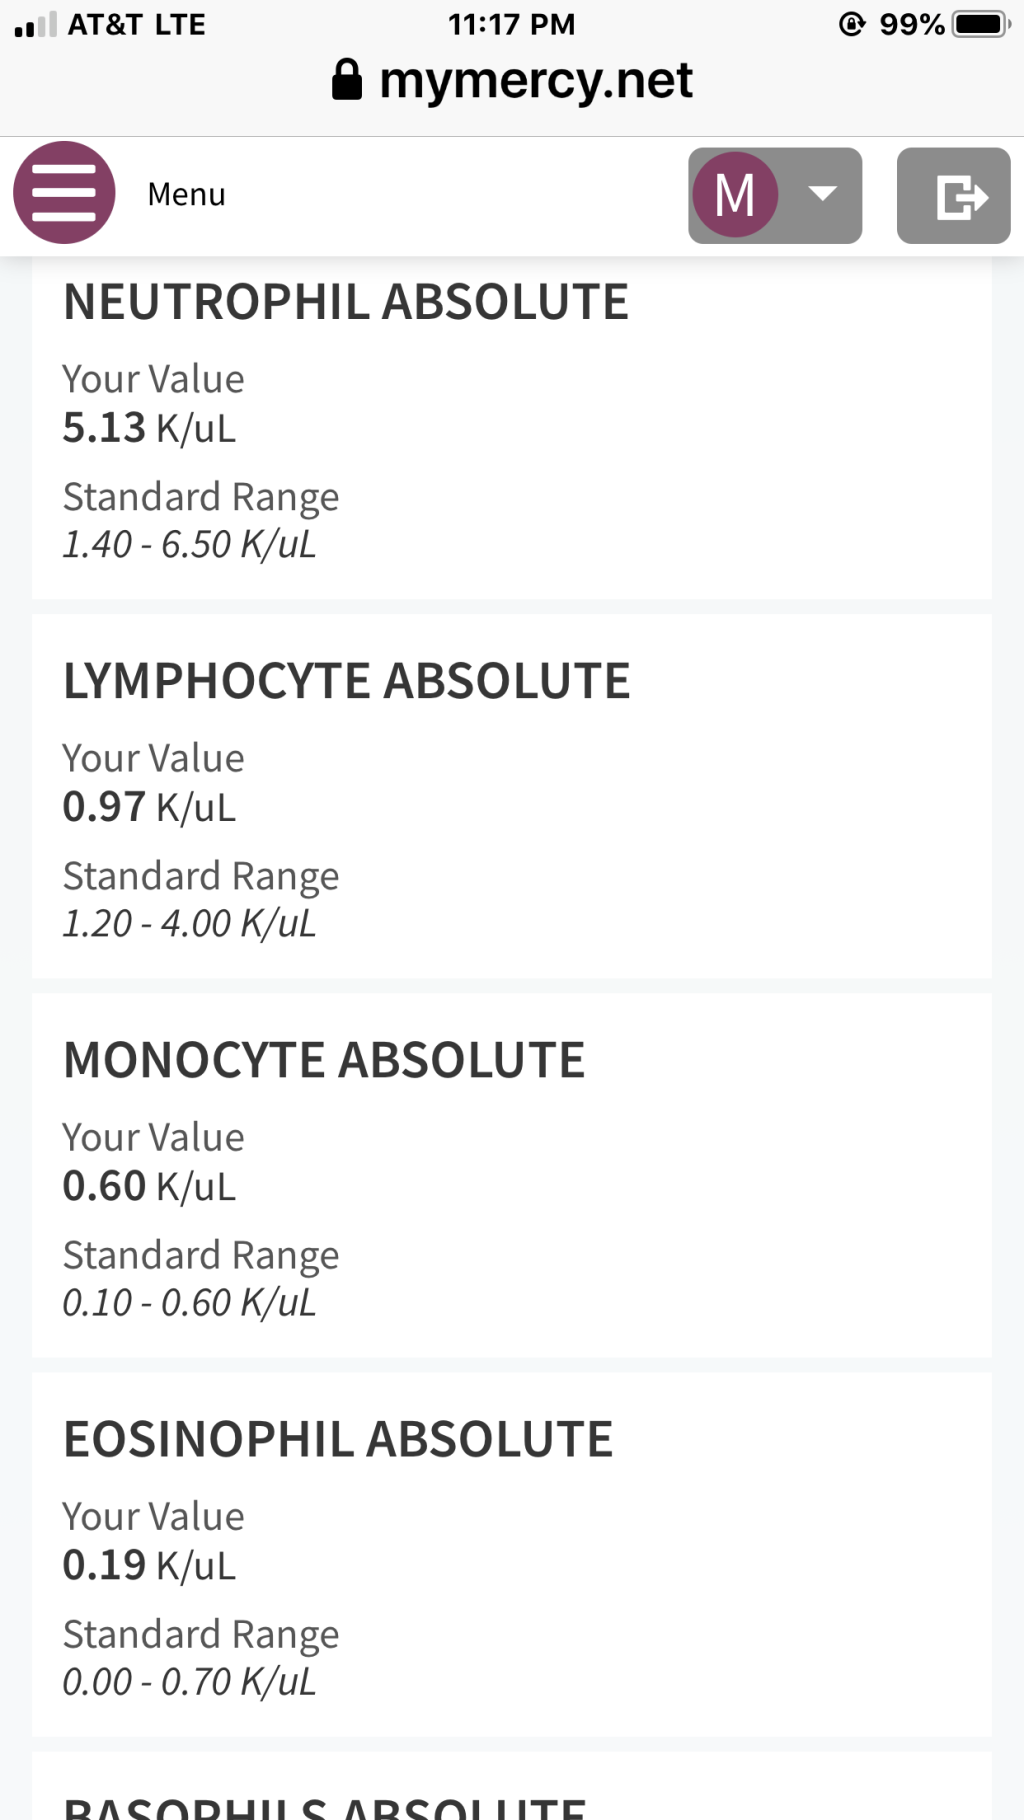Screen dimensions: 1024x1820
Task: Select the Lymphocyte Absolute heading
Action: coord(347,681)
